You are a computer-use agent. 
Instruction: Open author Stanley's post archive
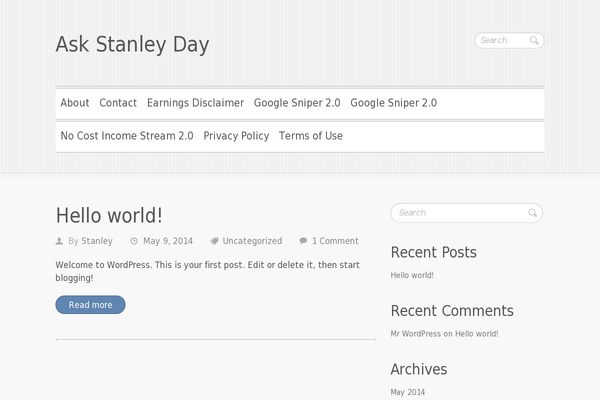click(97, 241)
